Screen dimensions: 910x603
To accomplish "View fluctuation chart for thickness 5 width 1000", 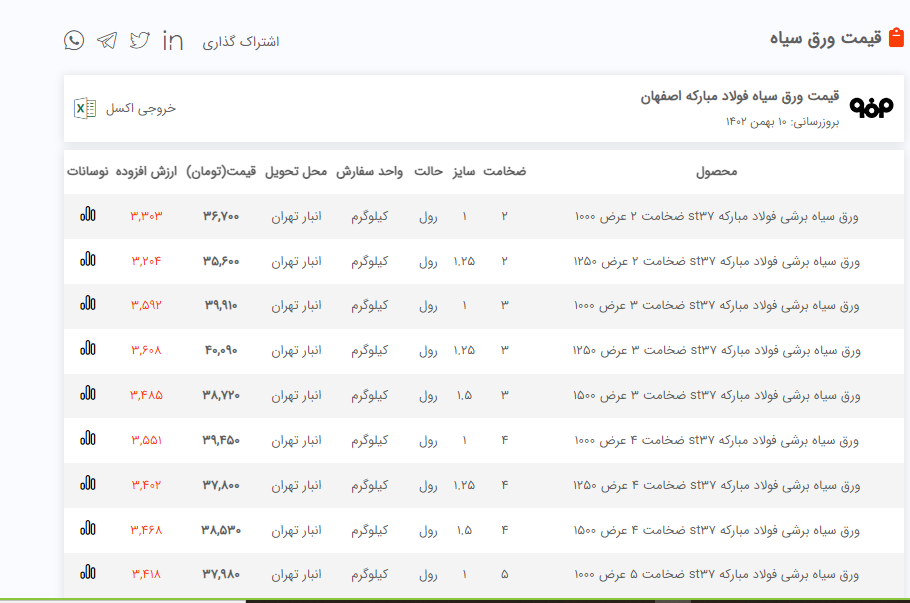I will click(x=88, y=574).
